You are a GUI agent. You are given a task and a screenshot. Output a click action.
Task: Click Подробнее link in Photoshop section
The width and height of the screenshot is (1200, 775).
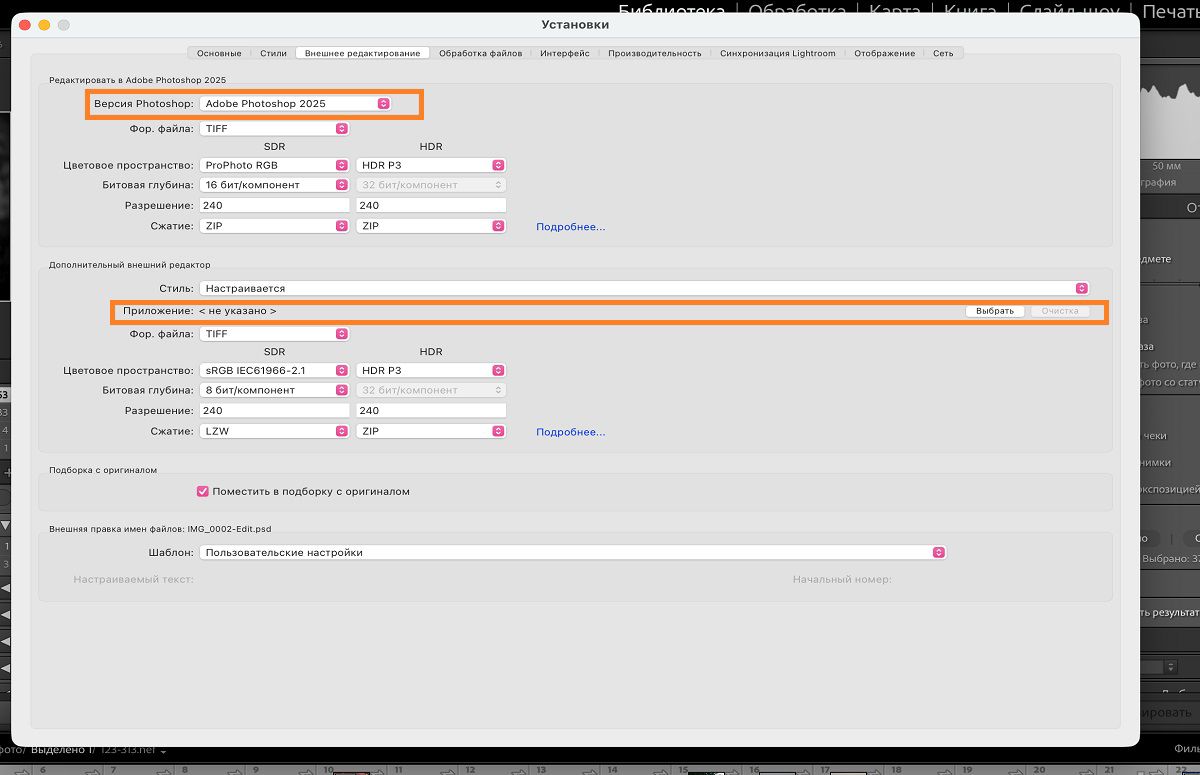click(570, 227)
